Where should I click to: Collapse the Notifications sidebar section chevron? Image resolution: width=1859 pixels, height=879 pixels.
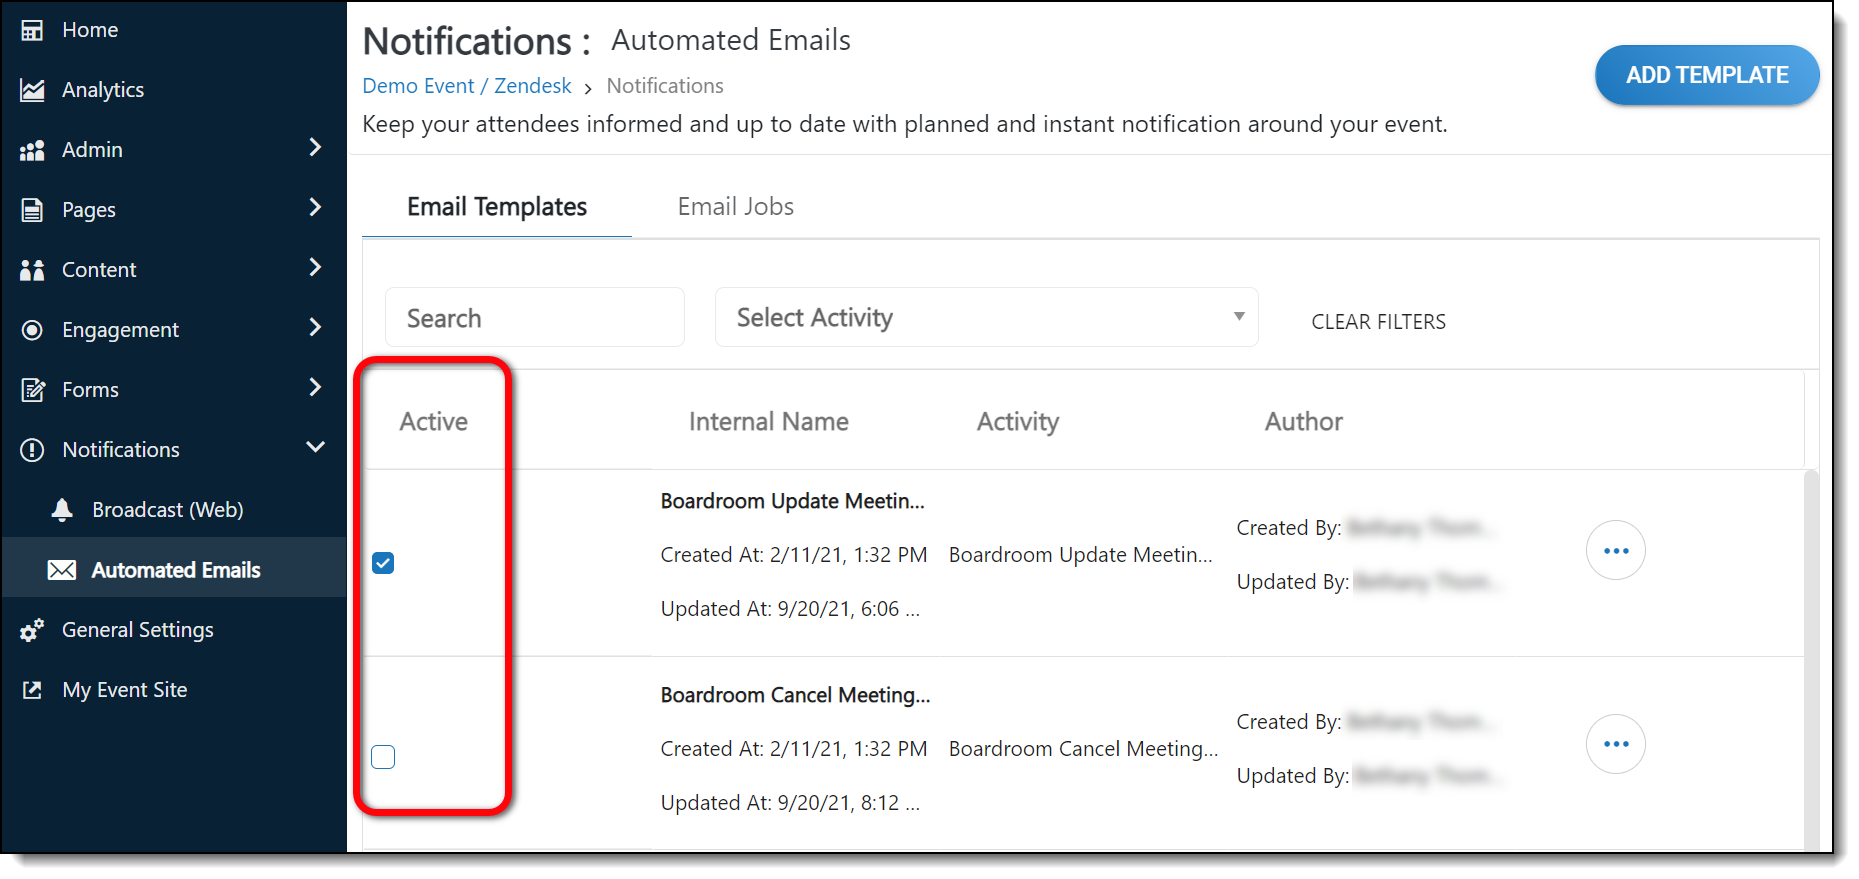click(315, 447)
